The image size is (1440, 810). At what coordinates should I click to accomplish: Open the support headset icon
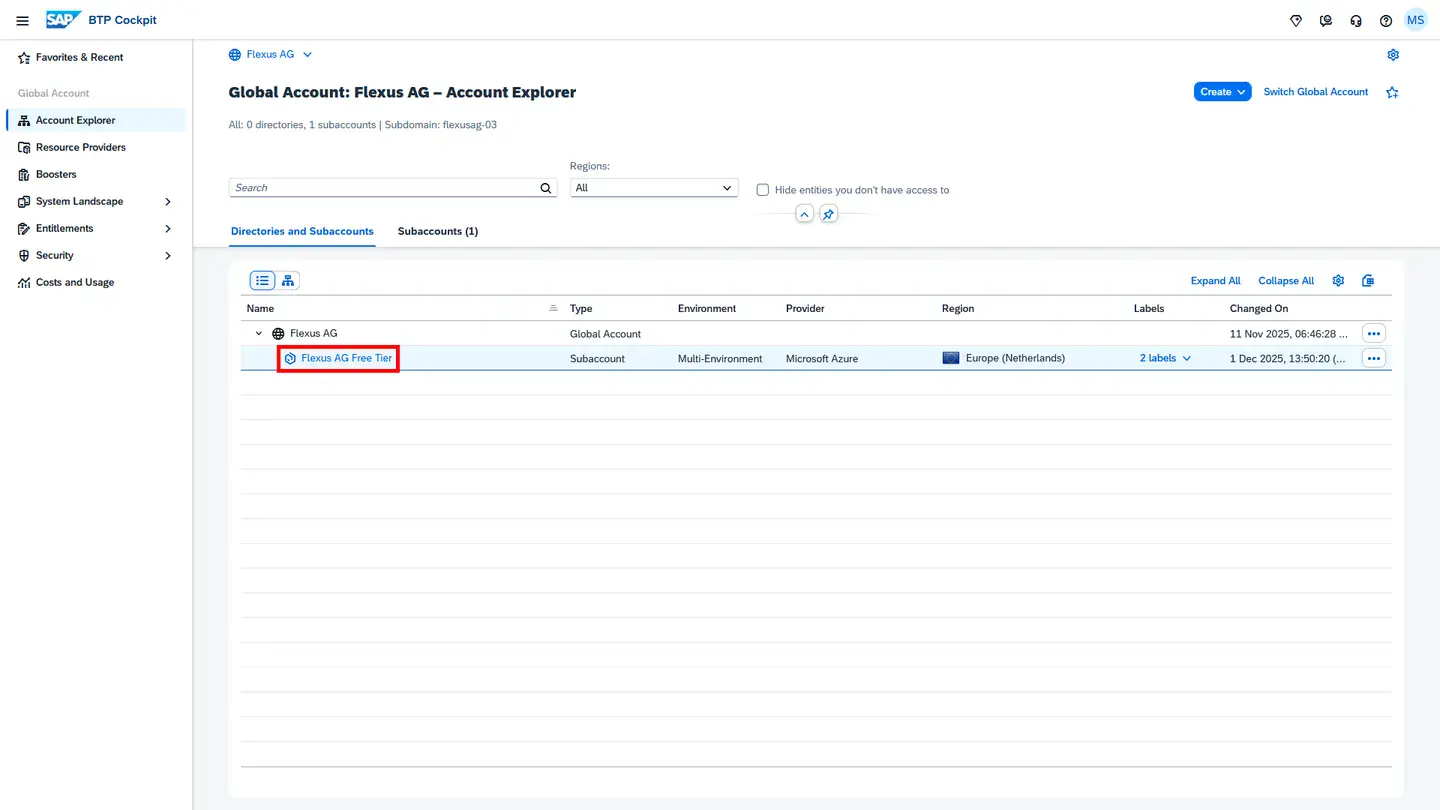1355,20
